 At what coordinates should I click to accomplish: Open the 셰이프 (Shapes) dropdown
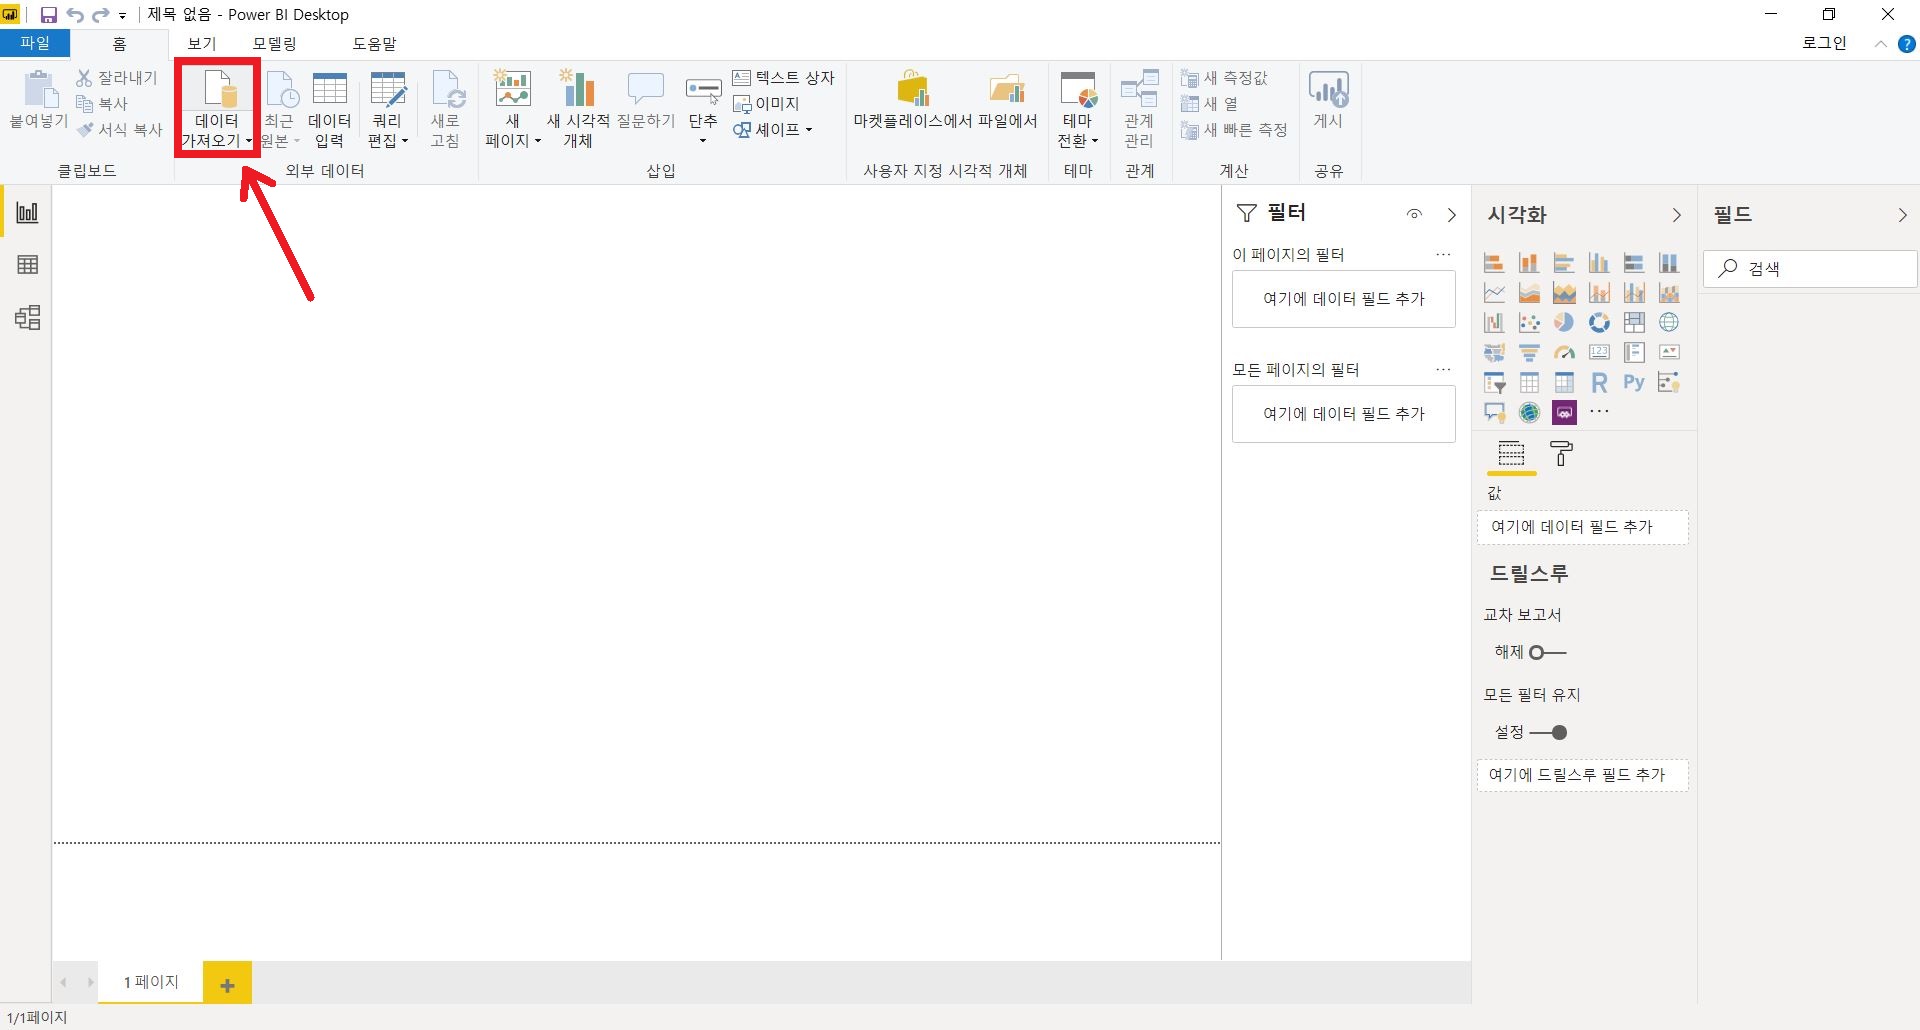coord(772,130)
